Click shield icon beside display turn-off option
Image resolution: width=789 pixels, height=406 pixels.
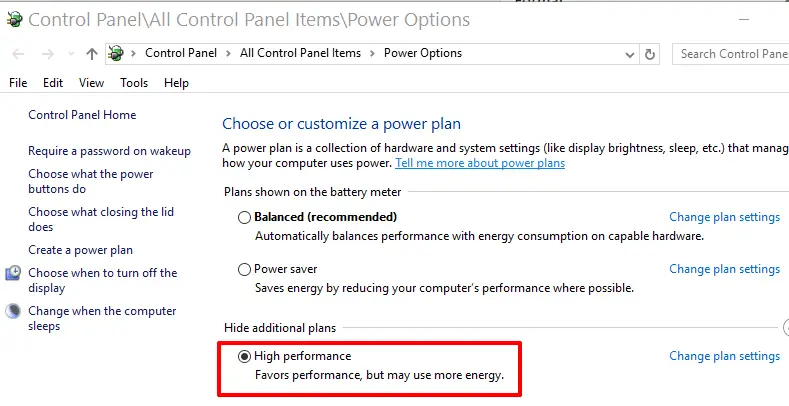13,273
